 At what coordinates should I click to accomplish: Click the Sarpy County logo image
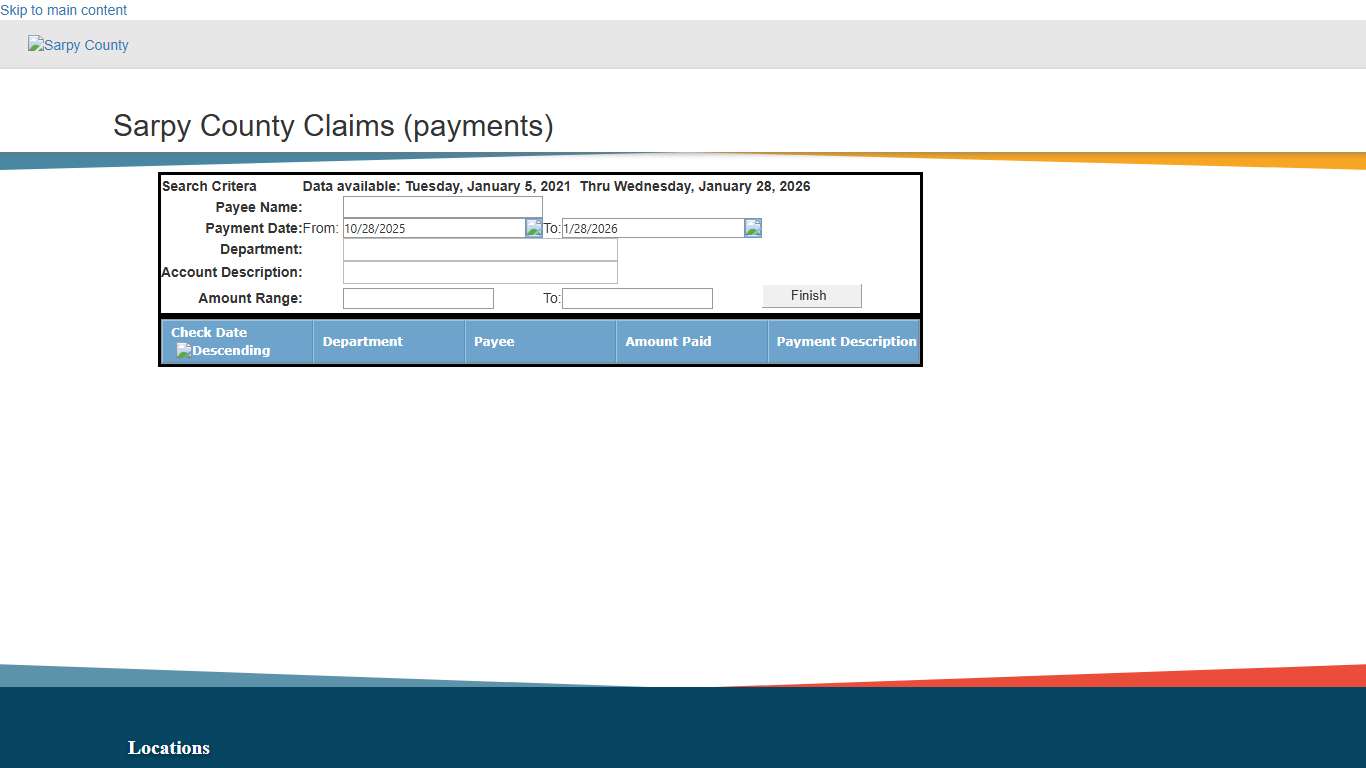pyautogui.click(x=78, y=44)
